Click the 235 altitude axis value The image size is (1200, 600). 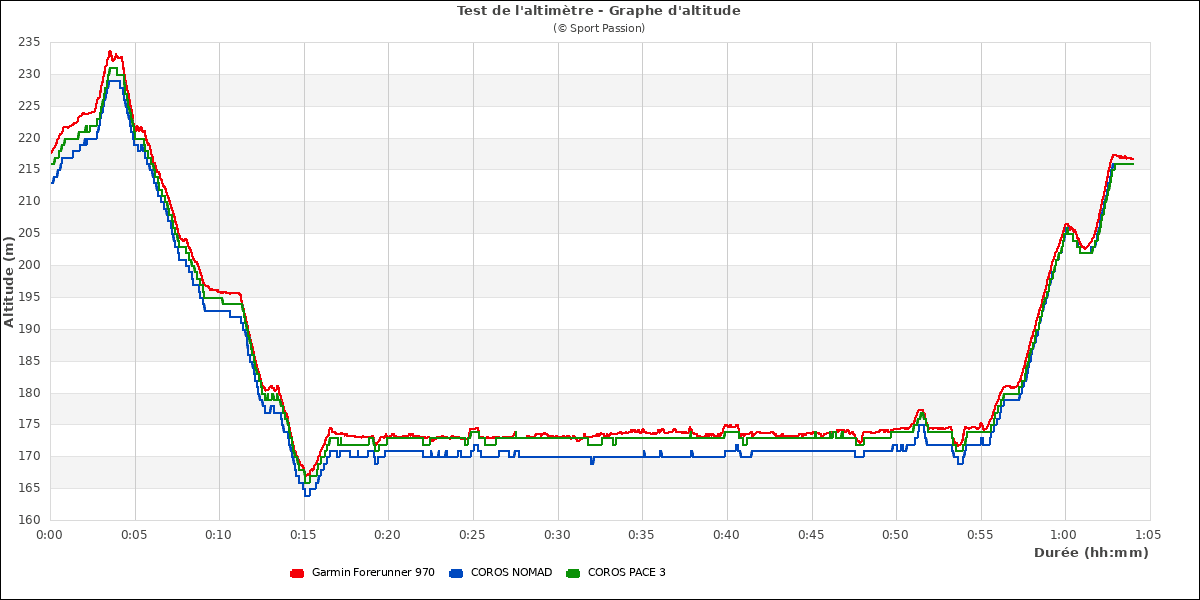click(29, 42)
